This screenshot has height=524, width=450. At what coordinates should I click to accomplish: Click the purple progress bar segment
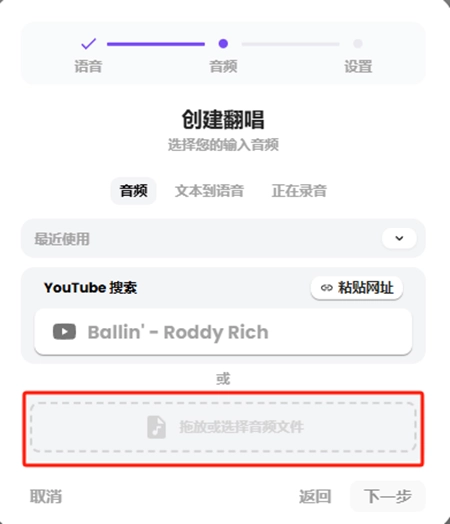156,44
